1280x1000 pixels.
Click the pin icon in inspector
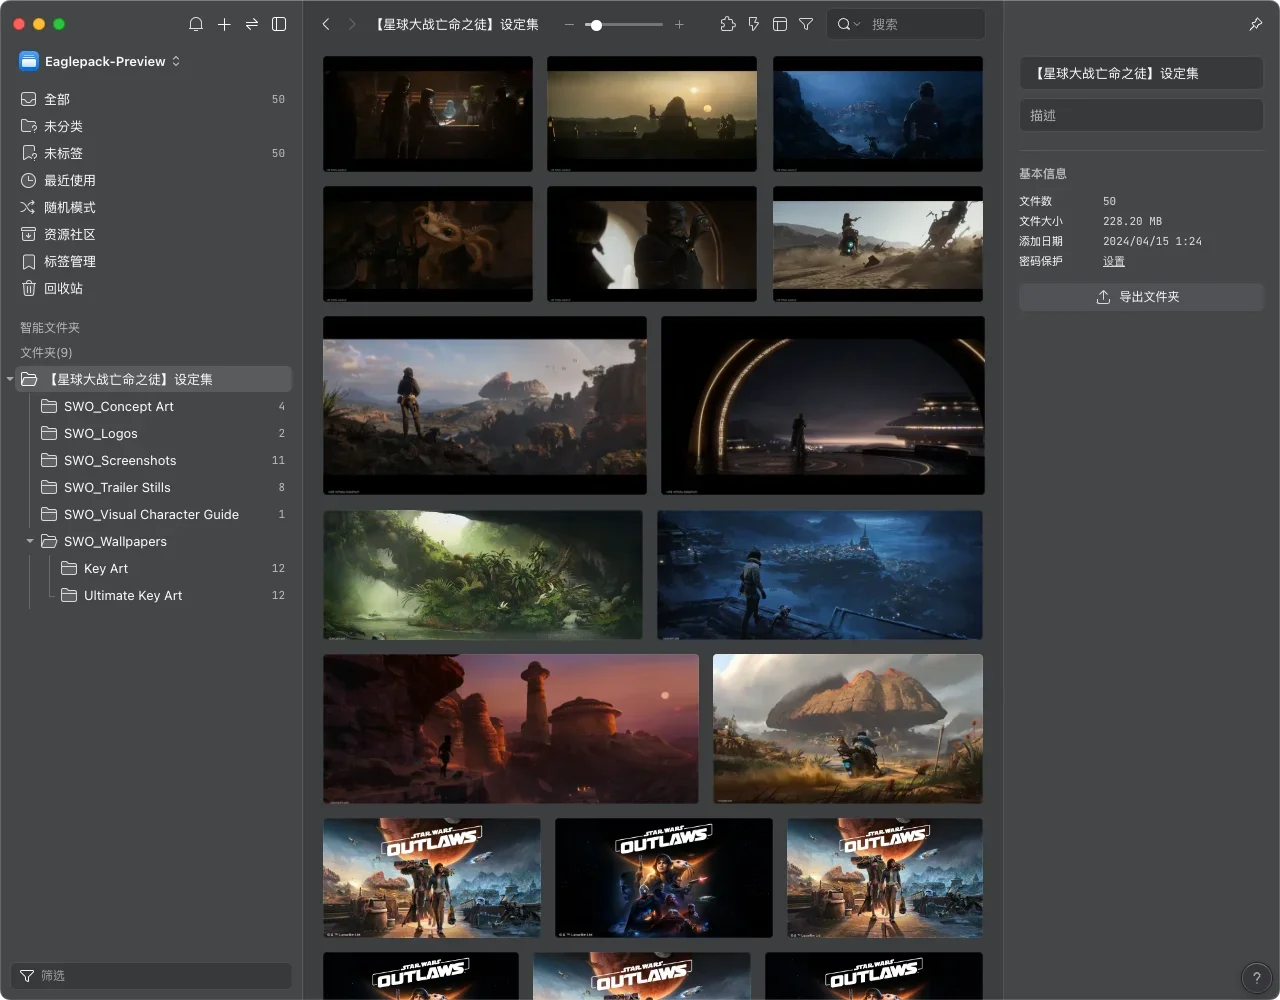pyautogui.click(x=1256, y=24)
